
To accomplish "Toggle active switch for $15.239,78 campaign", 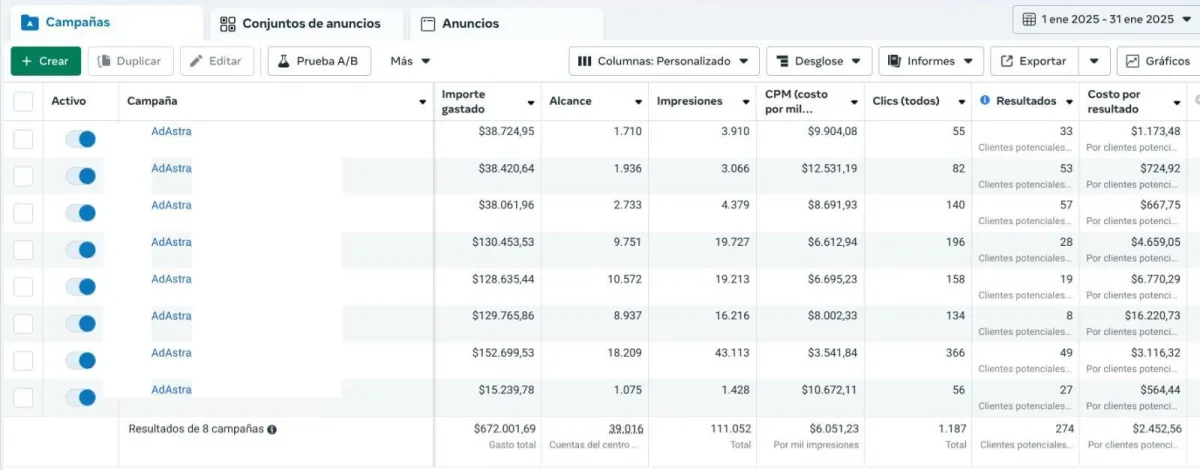I will click(80, 398).
